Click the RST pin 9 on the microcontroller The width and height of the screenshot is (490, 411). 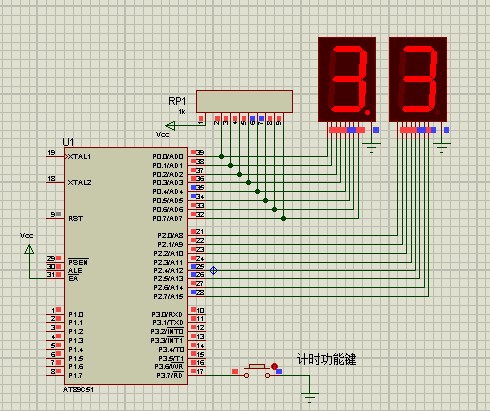(55, 218)
